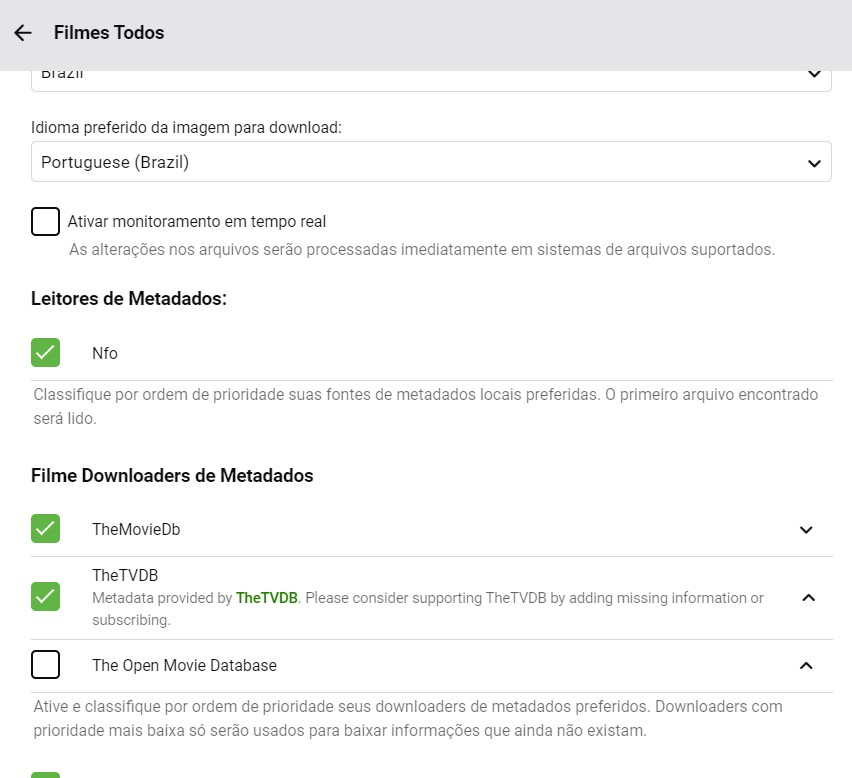This screenshot has width=852, height=778.
Task: Enable The Open Movie Database checkbox
Action: point(46,664)
